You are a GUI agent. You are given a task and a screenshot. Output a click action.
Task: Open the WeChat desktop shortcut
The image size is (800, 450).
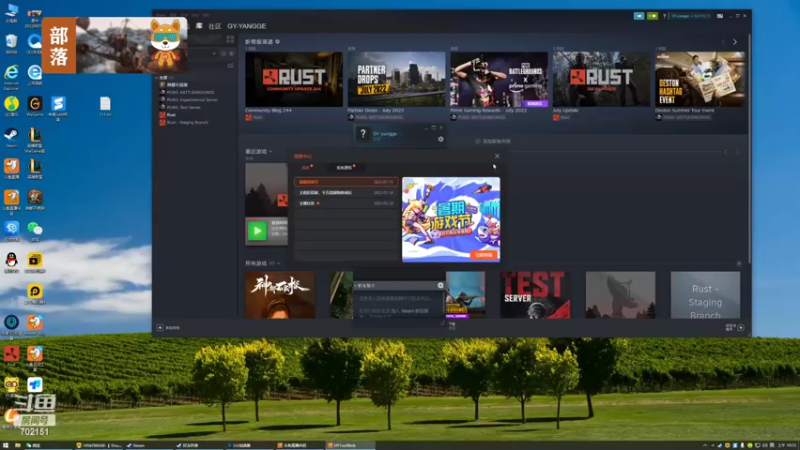point(35,231)
